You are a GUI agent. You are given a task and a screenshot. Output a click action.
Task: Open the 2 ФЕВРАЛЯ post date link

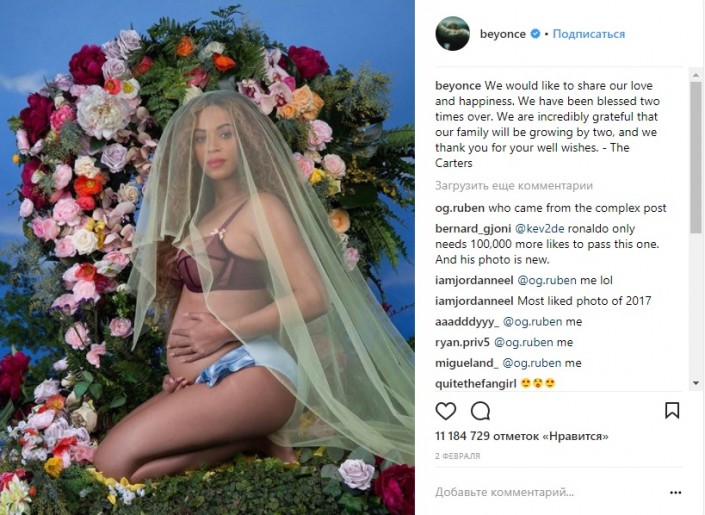tap(458, 456)
